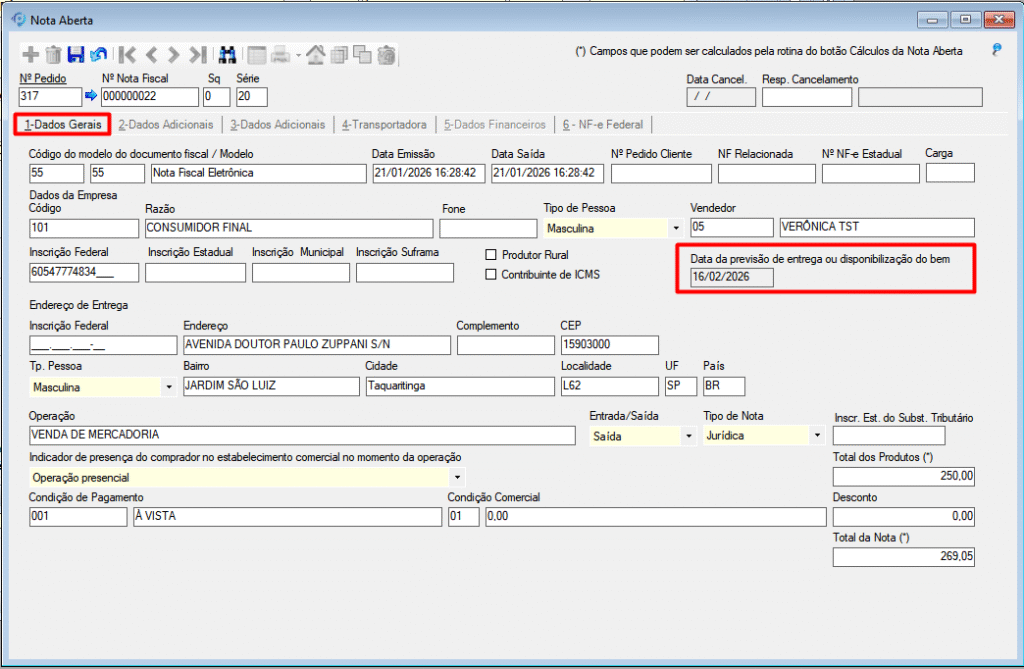The image size is (1024, 669).
Task: Click the printer icon in toolbar
Action: [281, 54]
